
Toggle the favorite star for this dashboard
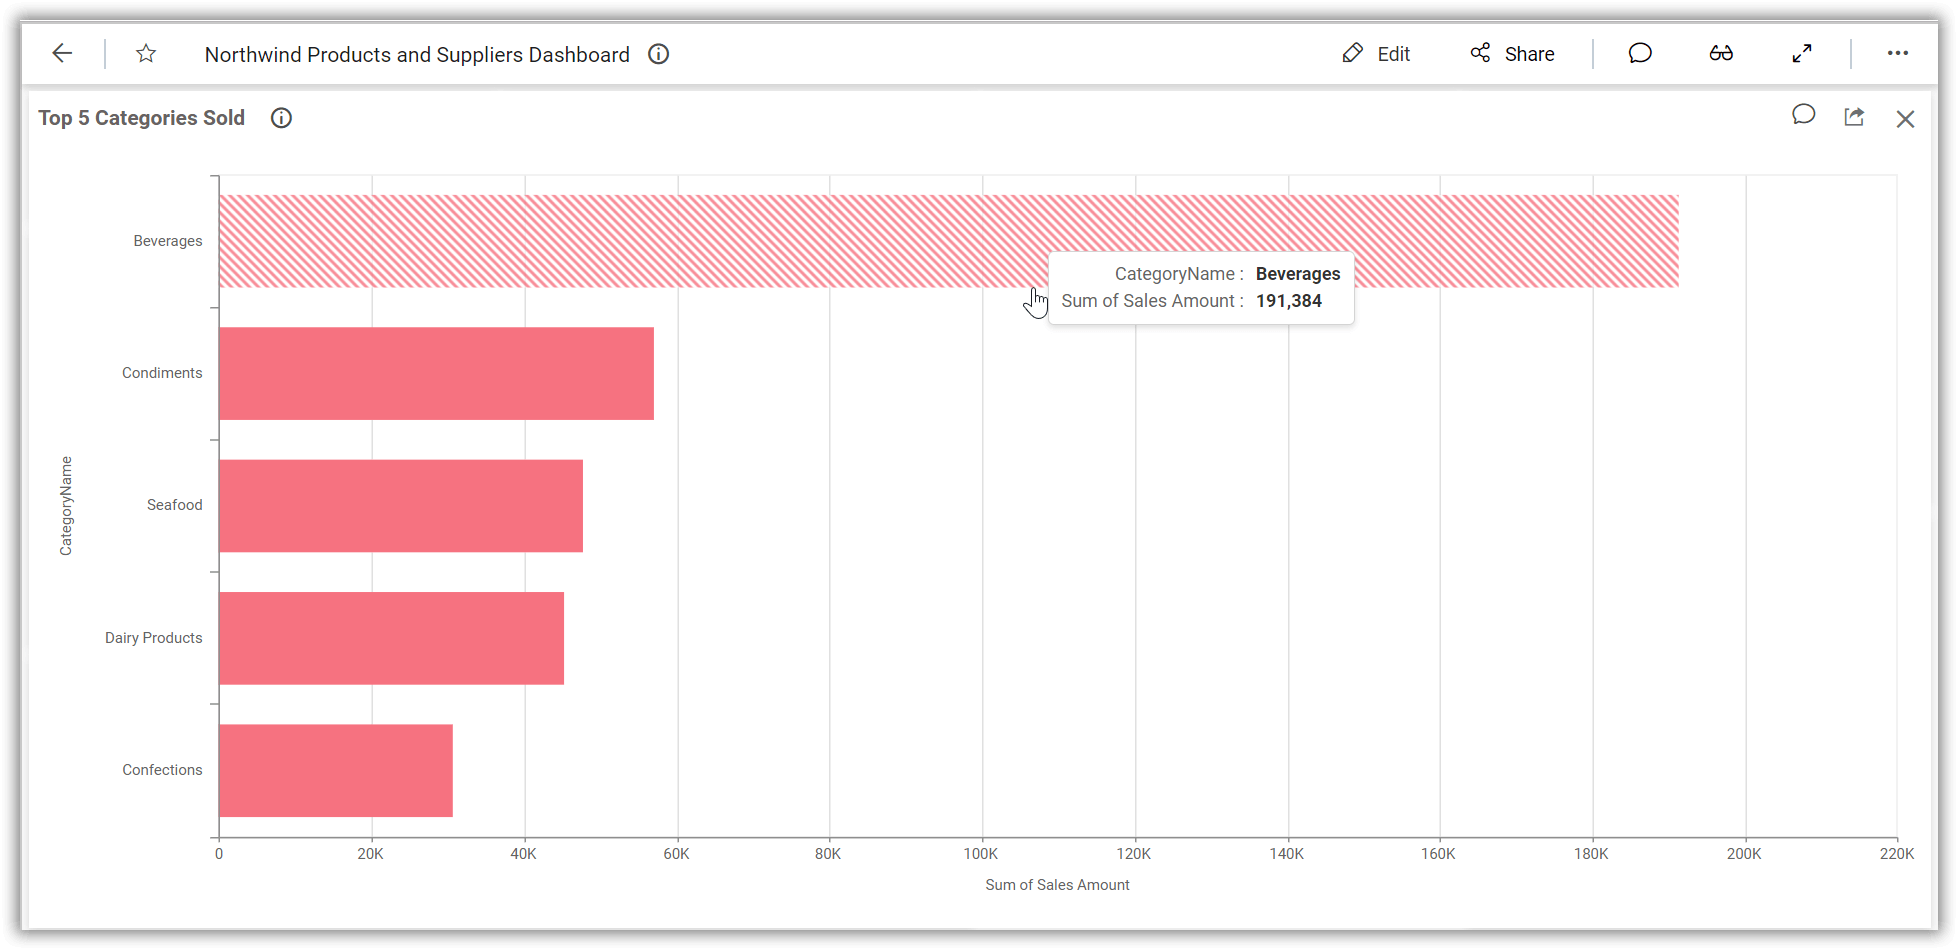pyautogui.click(x=146, y=53)
